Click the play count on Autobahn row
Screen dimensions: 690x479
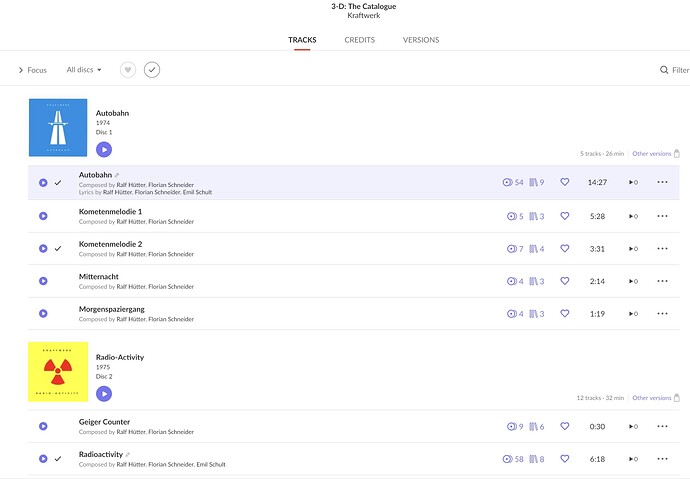[x=633, y=182]
